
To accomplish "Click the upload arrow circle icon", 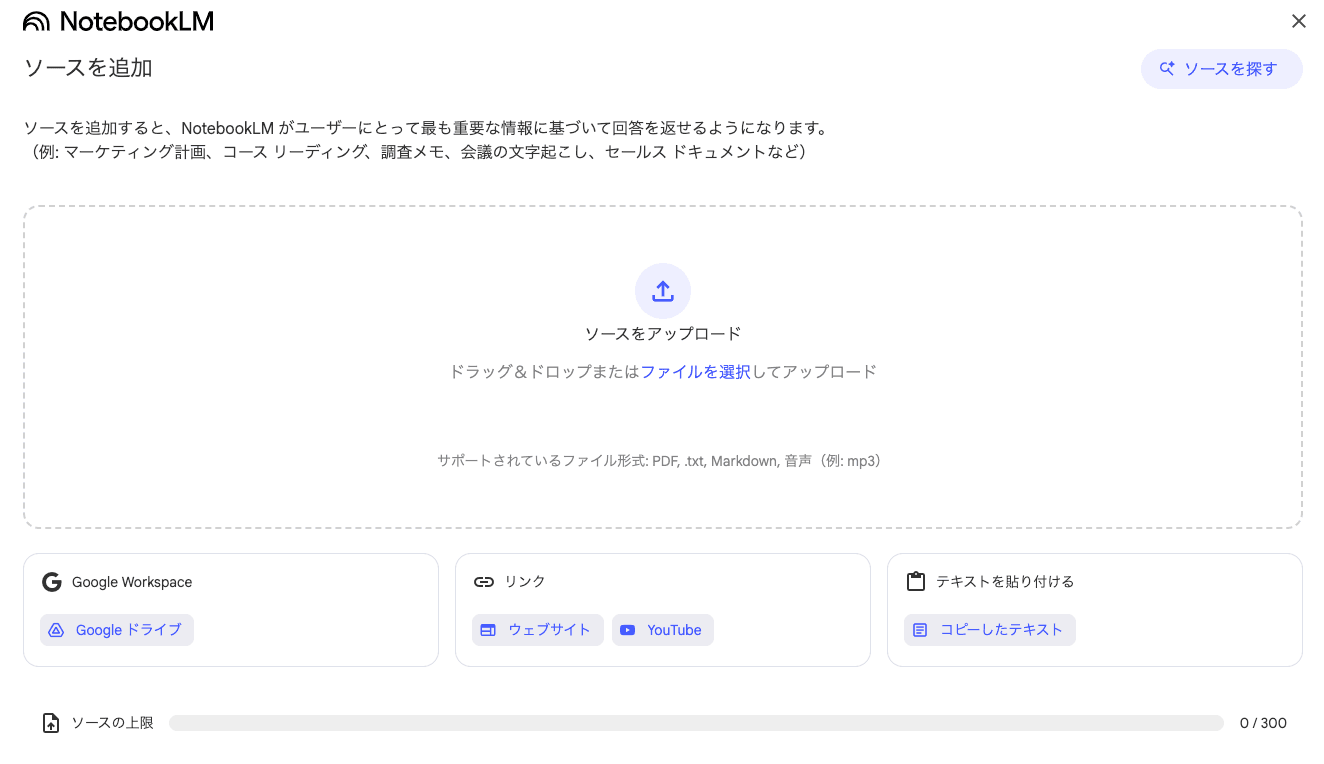I will pos(663,291).
